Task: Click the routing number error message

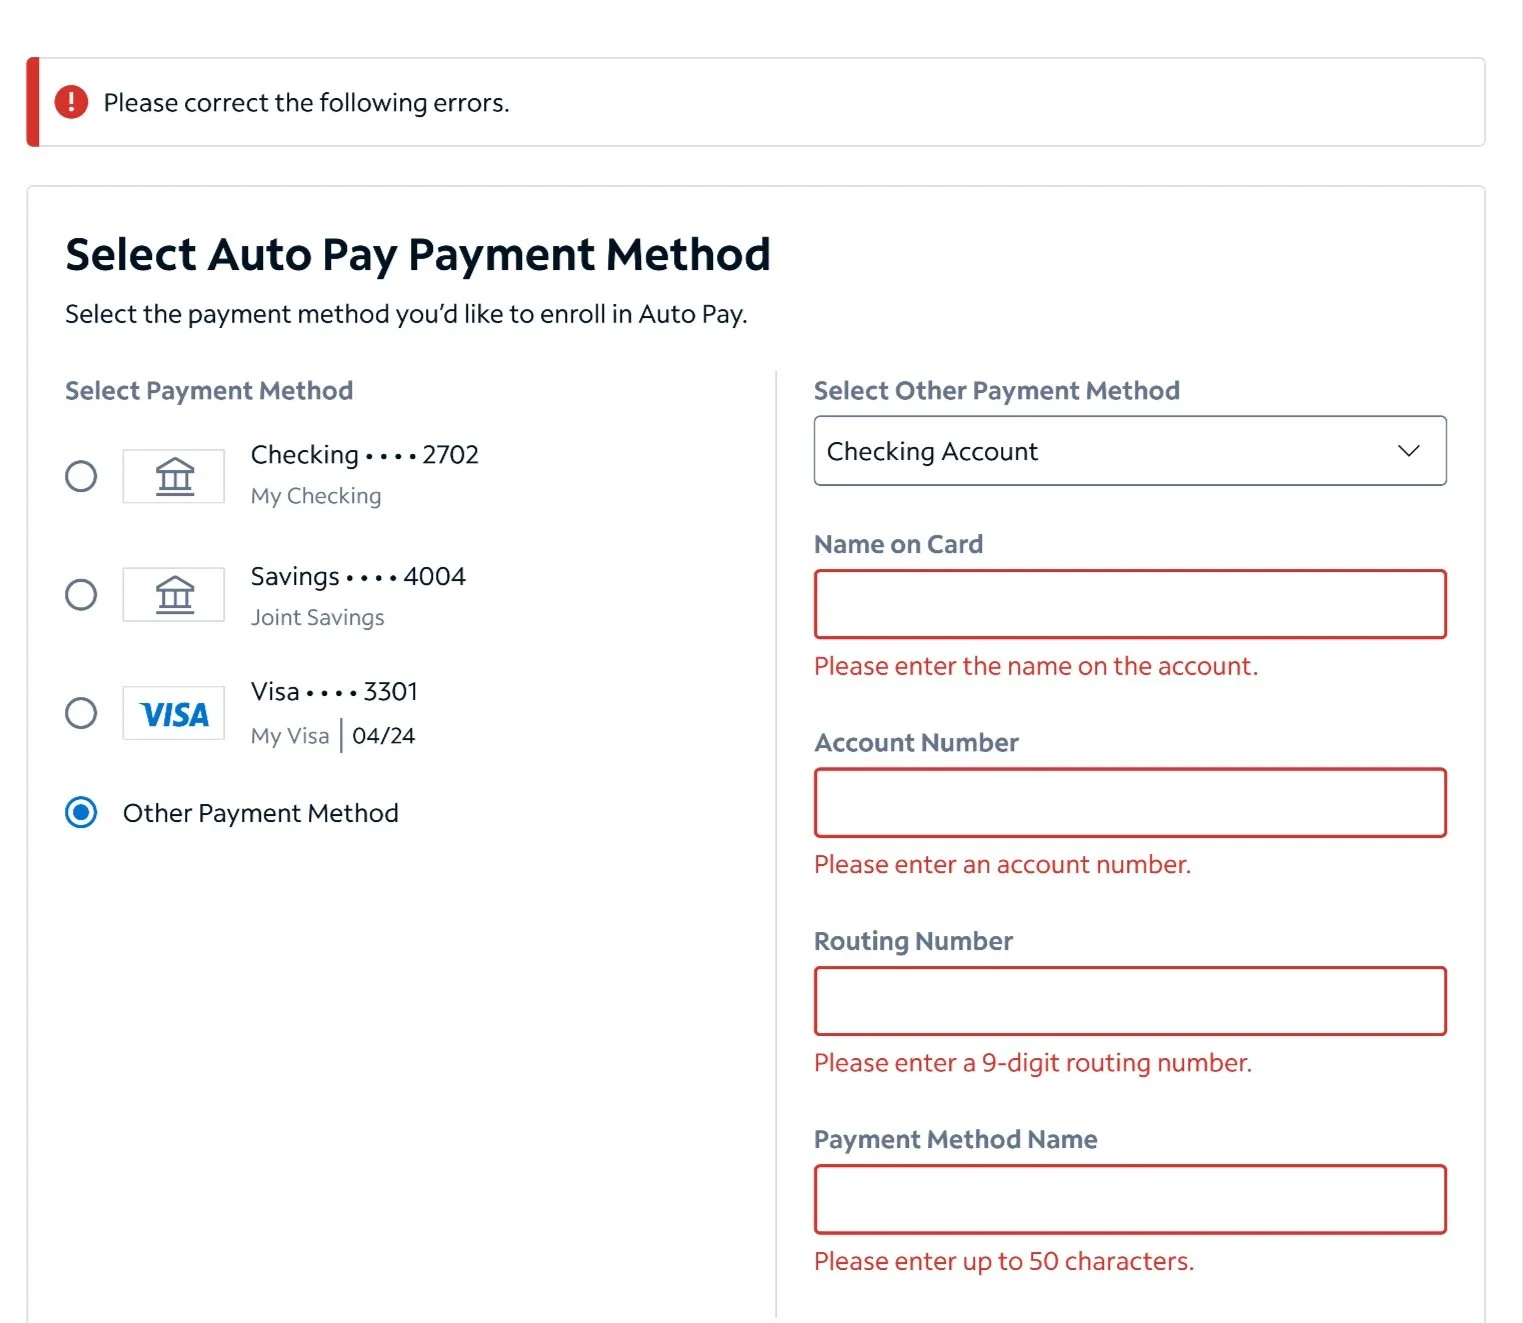Action: coord(1033,1062)
